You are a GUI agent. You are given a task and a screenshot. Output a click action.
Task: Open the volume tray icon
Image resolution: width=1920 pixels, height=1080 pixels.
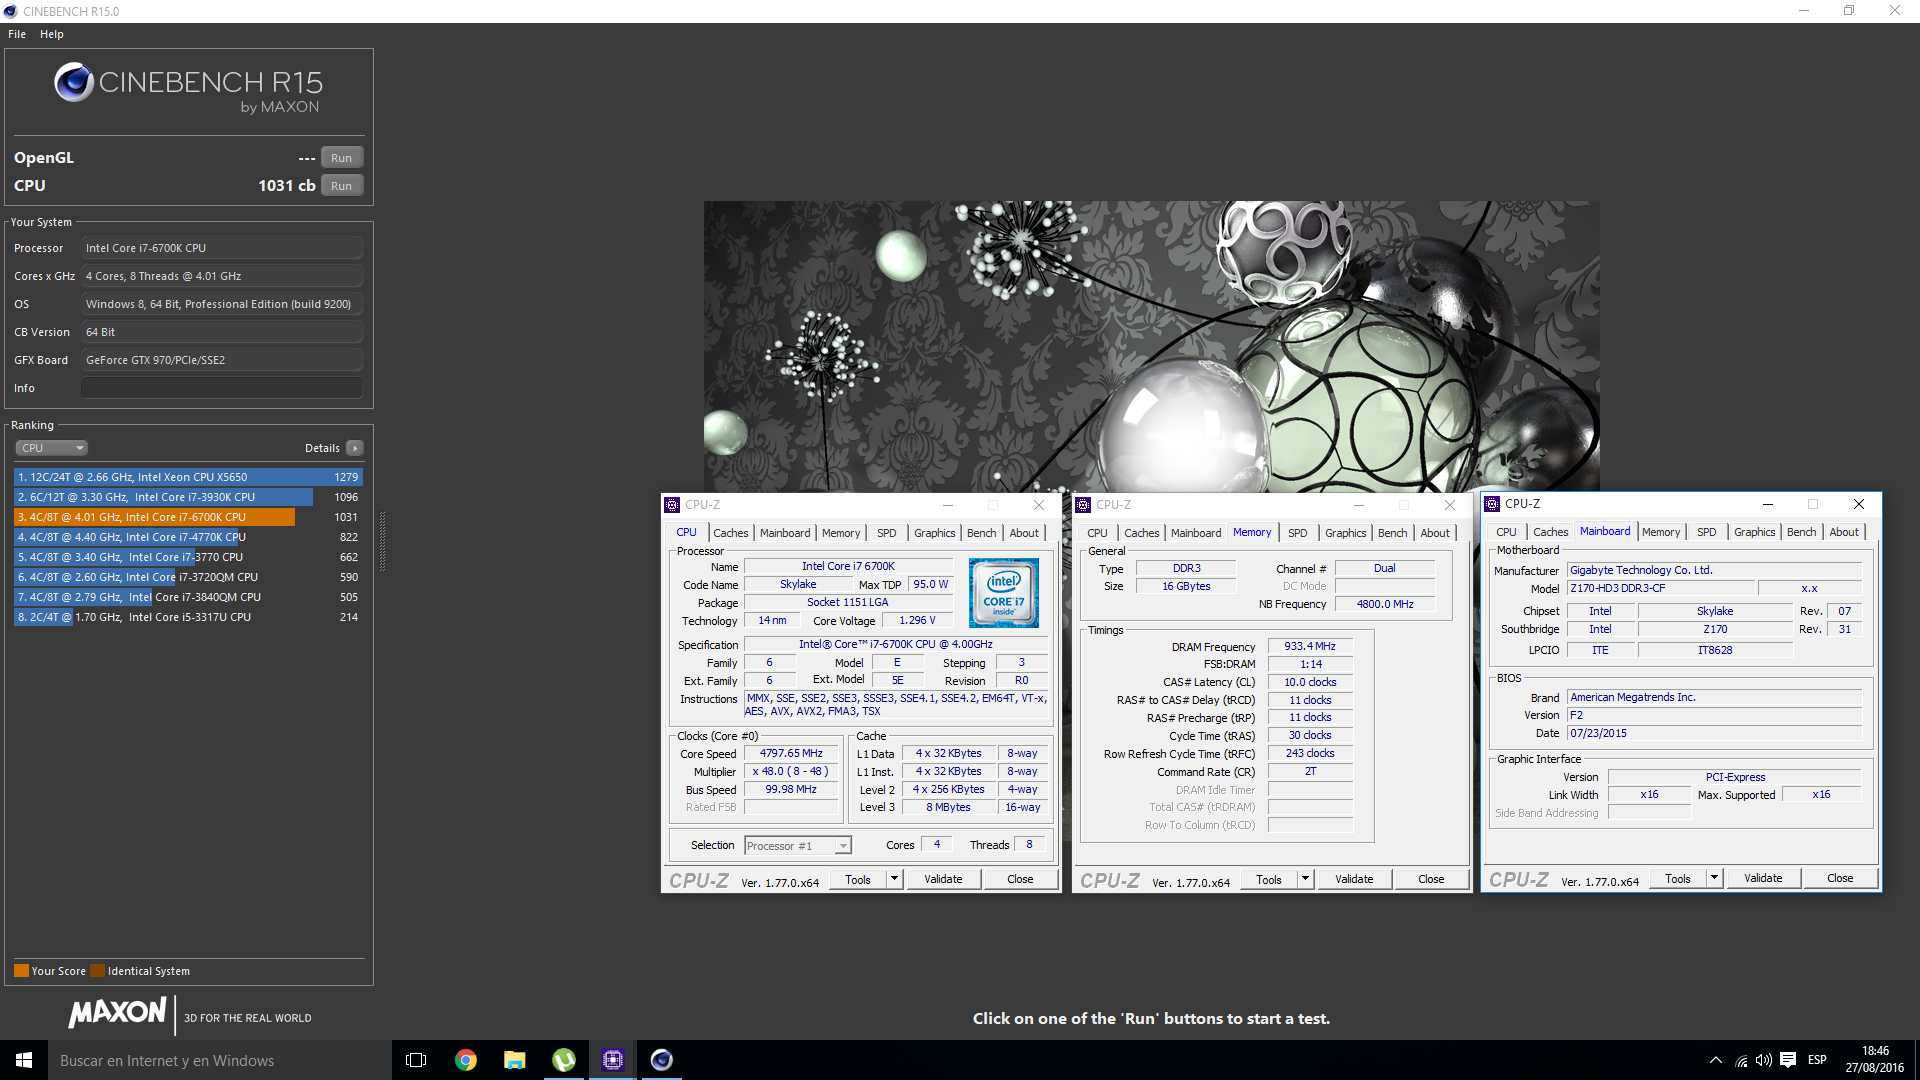(x=1764, y=1060)
